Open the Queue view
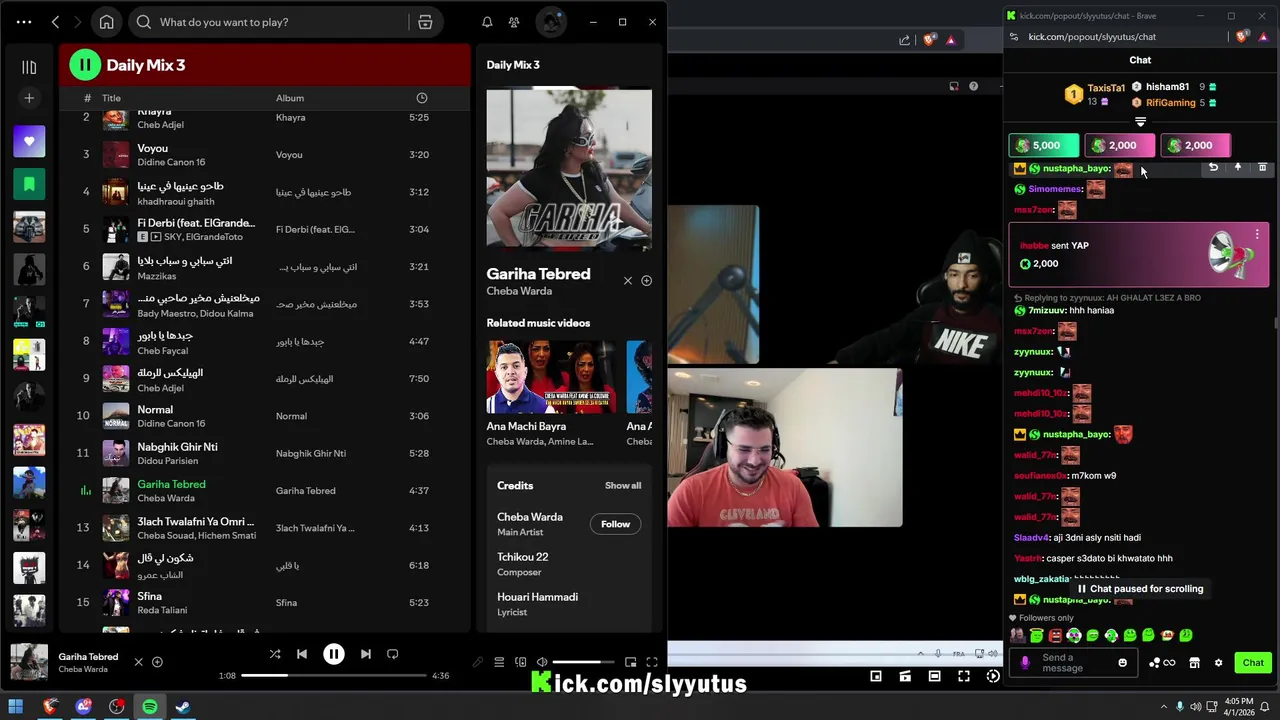This screenshot has height=720, width=1280. [x=499, y=662]
